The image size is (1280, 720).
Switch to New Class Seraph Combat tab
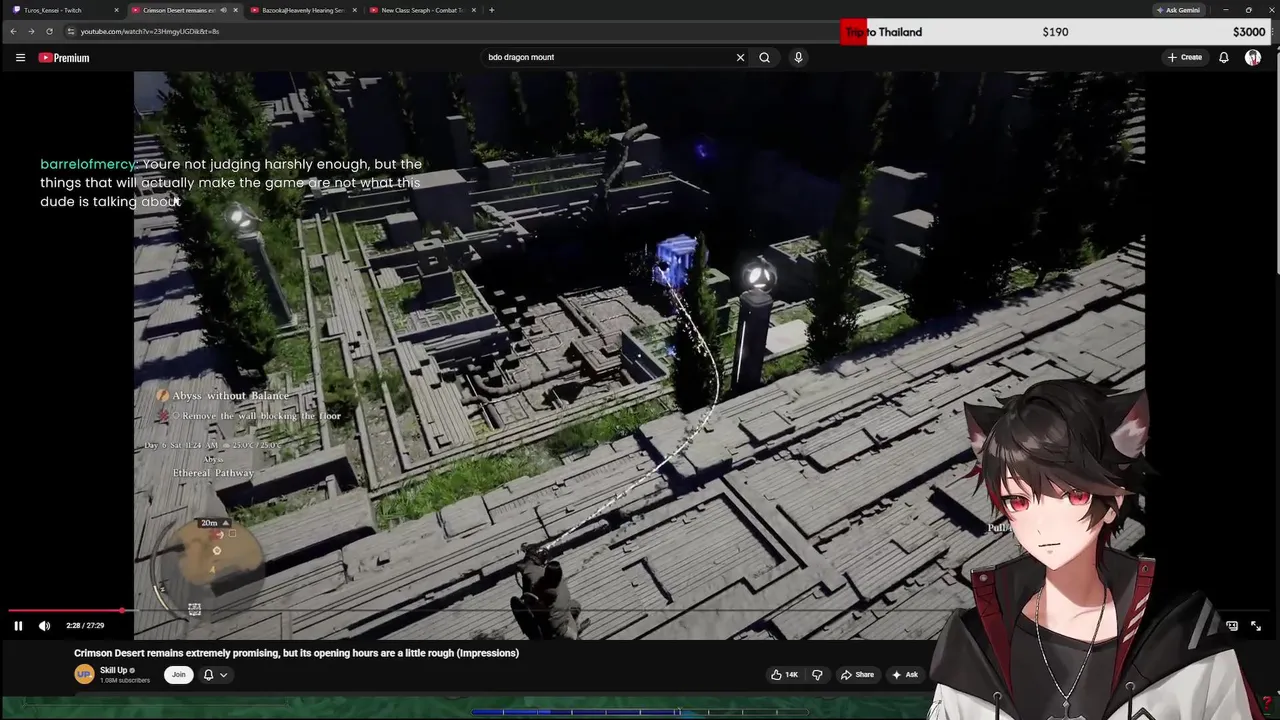tap(420, 10)
